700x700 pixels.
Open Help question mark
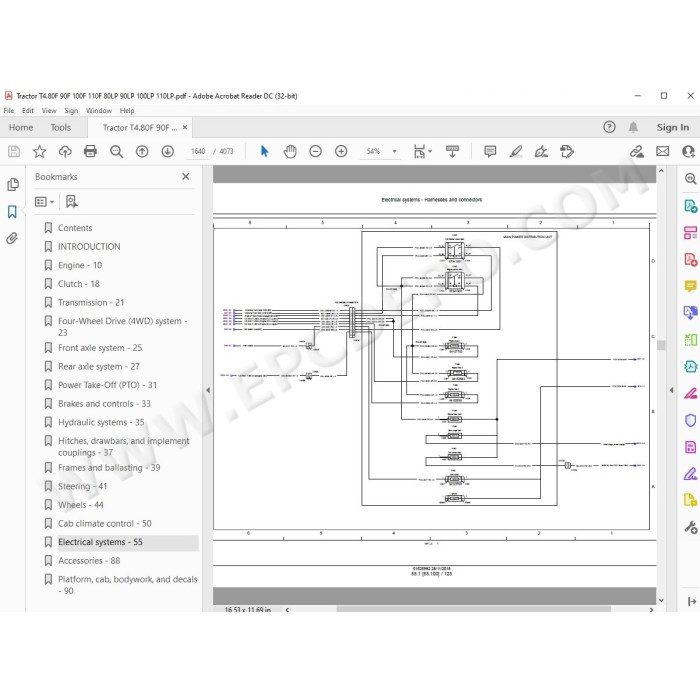(x=609, y=127)
